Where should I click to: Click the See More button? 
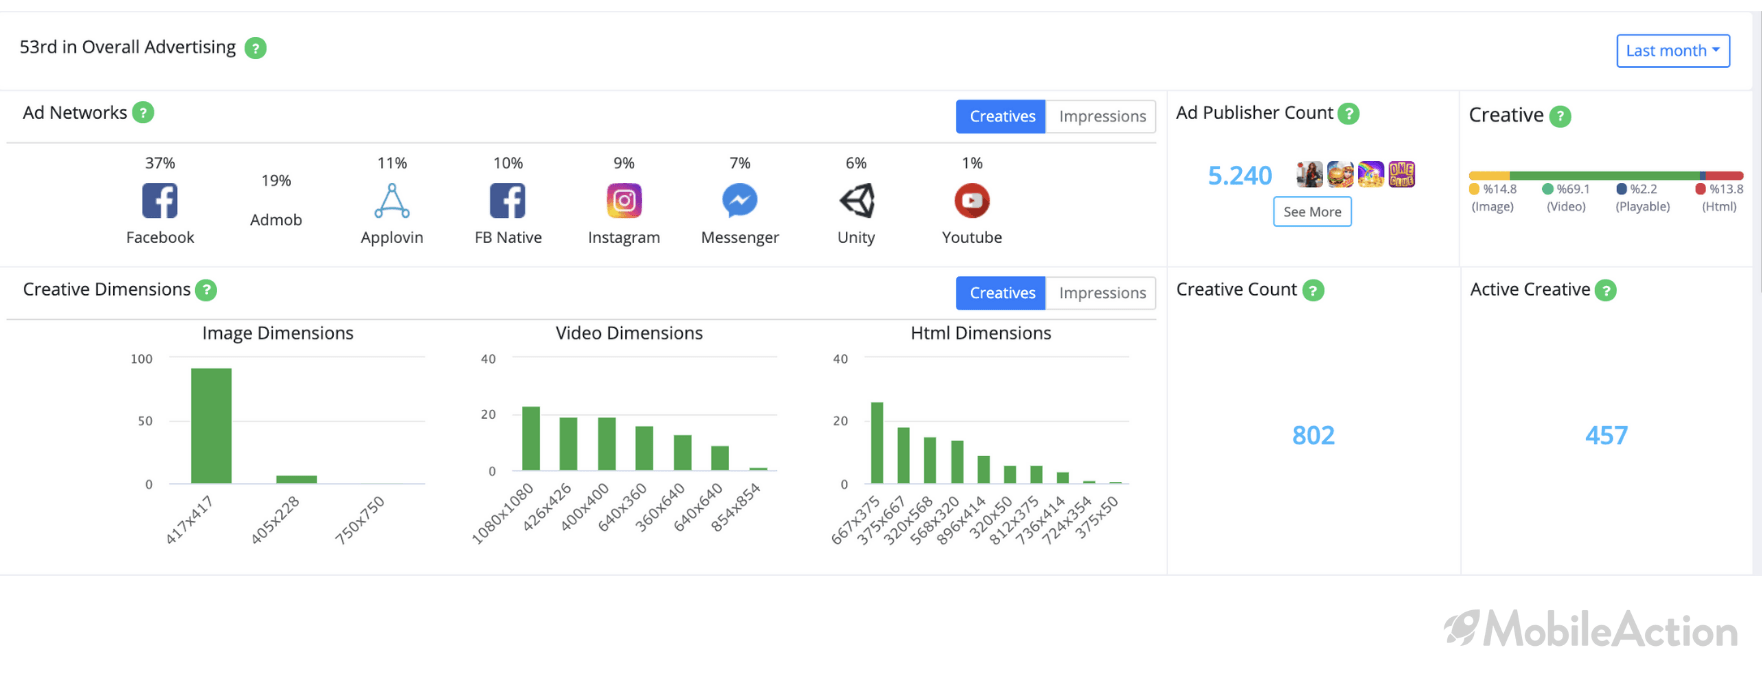click(x=1312, y=212)
